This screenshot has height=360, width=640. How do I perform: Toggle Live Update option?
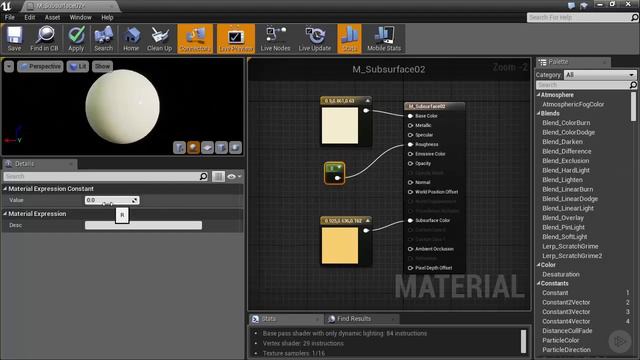[315, 38]
